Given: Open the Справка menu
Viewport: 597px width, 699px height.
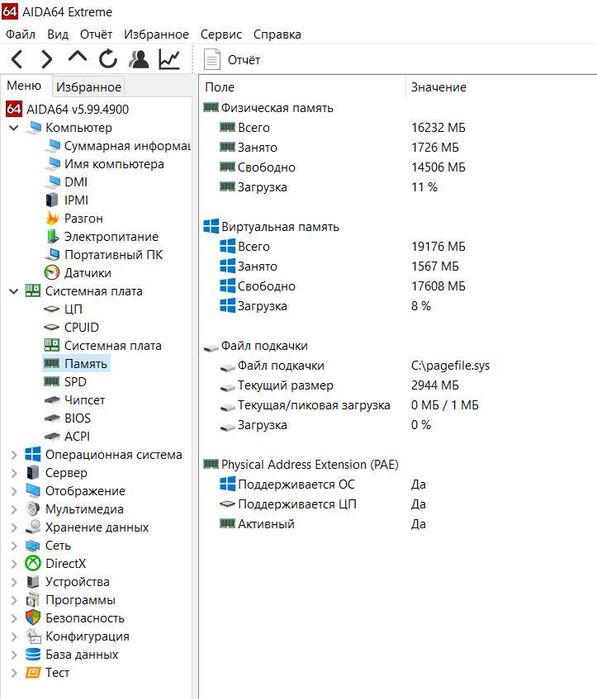Looking at the screenshot, I should point(277,34).
